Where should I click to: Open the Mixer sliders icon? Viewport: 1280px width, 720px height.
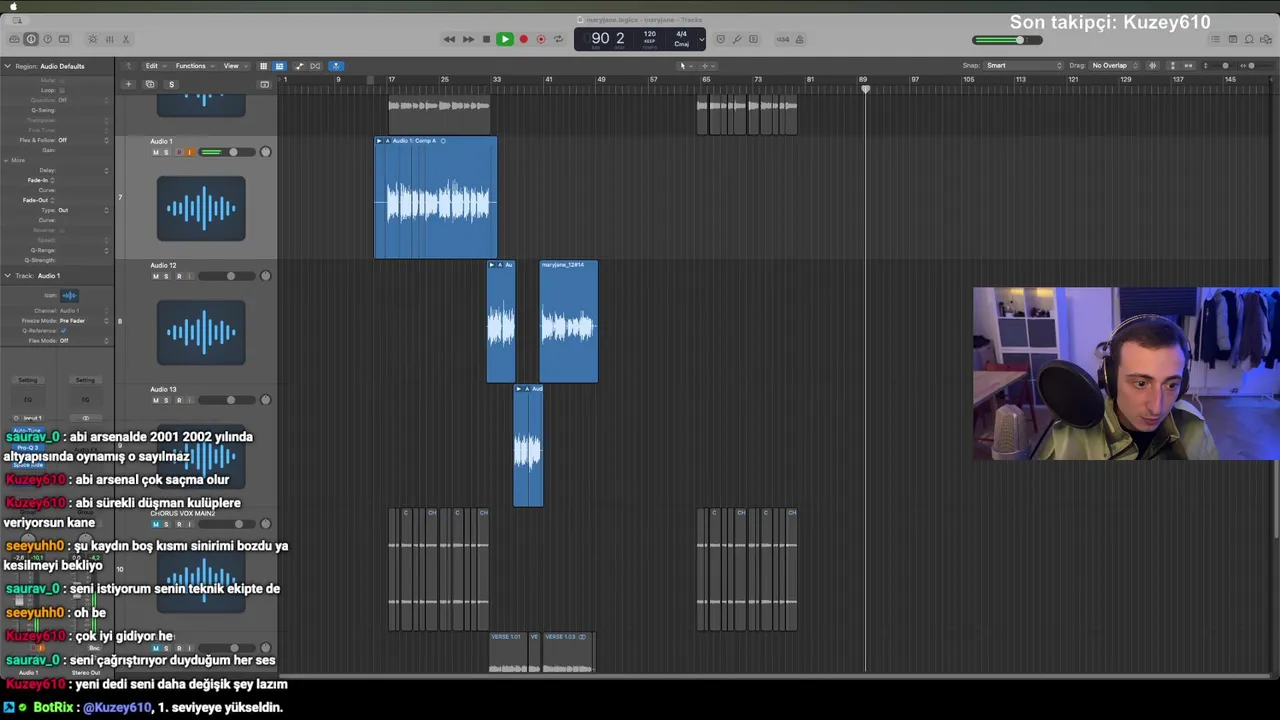pyautogui.click(x=110, y=39)
